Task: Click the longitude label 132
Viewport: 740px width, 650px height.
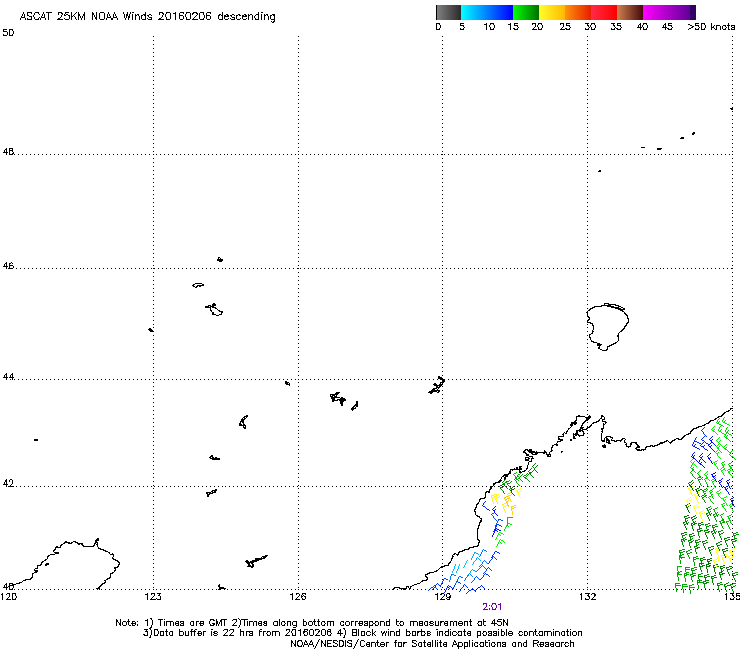Action: click(588, 597)
